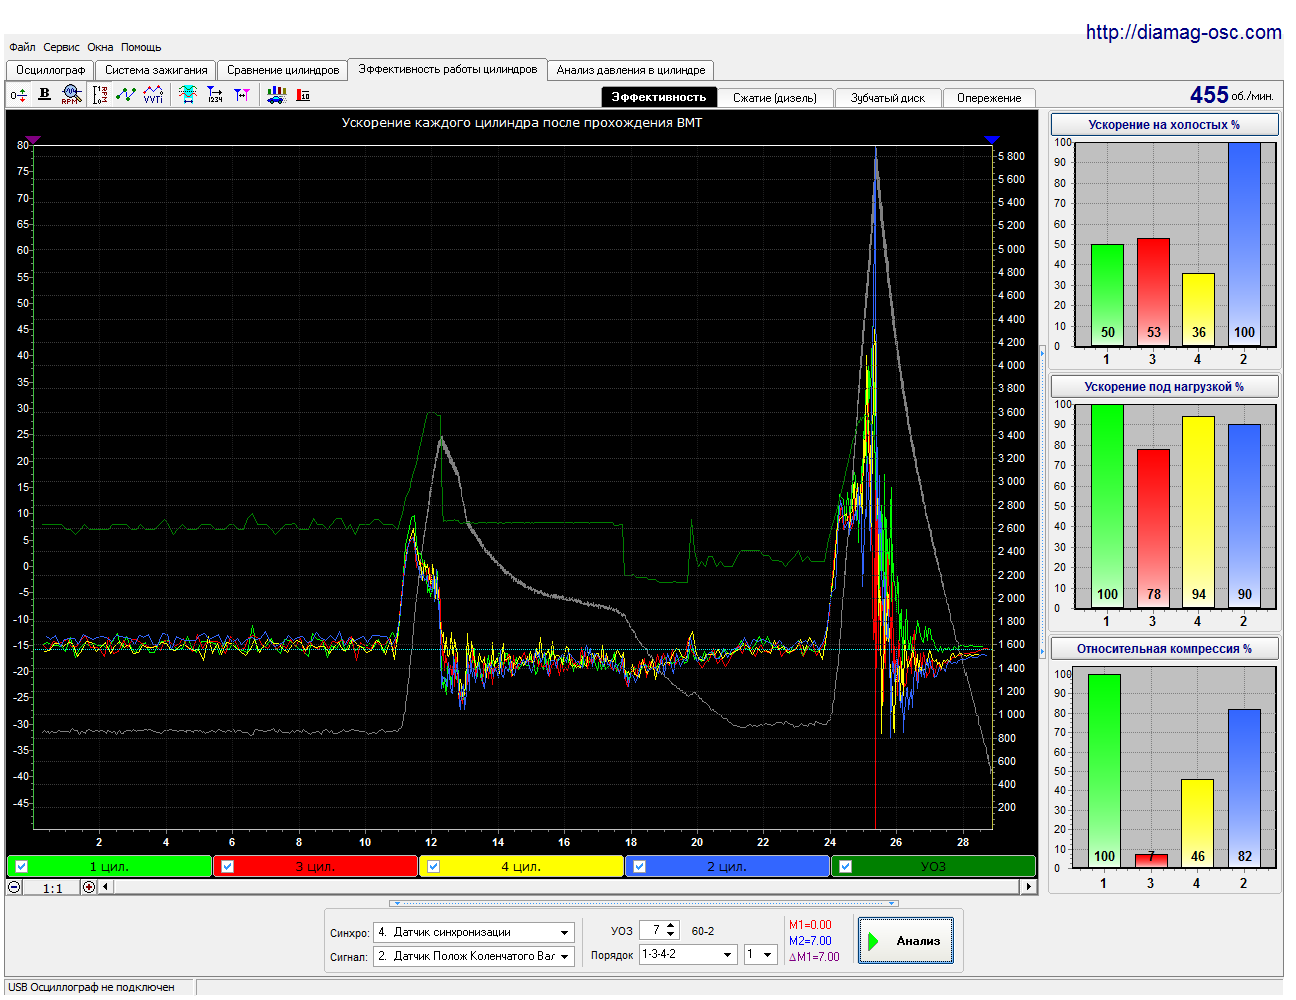This screenshot has width=1296, height=1000.
Task: Click the green 1 цил. legend bar
Action: point(110,867)
